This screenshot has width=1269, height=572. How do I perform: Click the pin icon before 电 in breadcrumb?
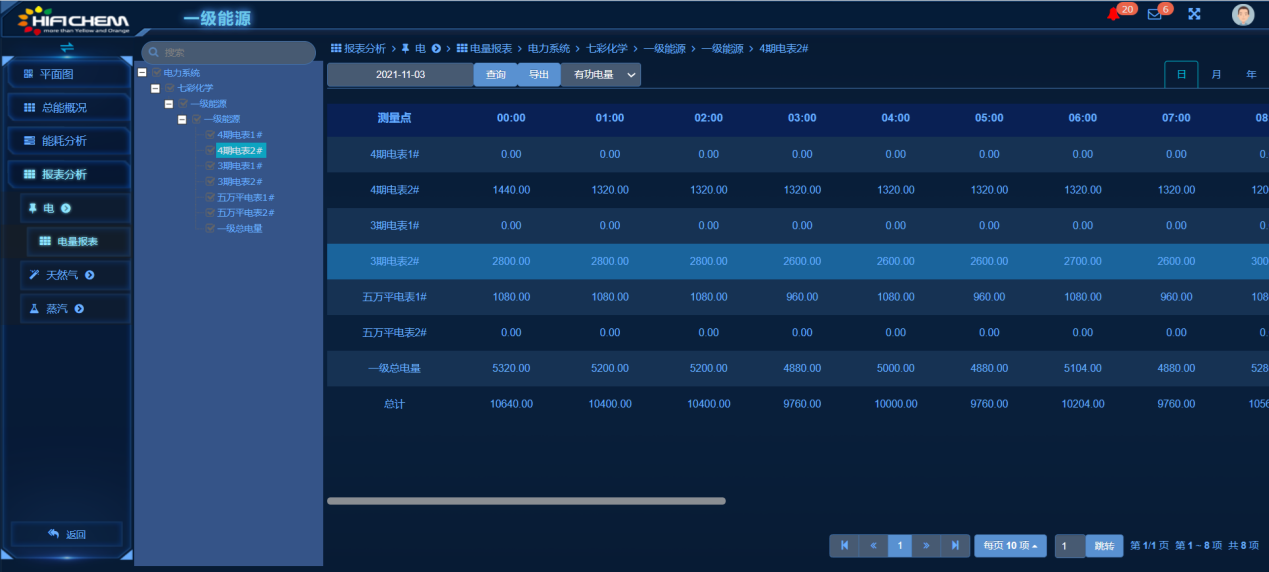[406, 48]
